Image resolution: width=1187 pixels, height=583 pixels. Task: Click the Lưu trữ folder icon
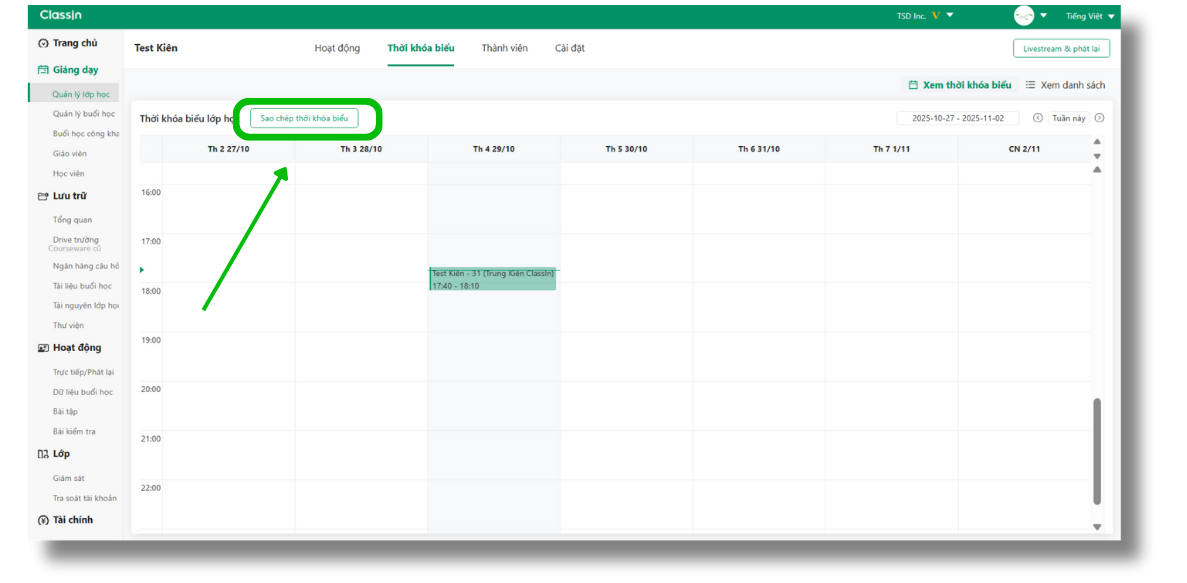click(x=43, y=196)
